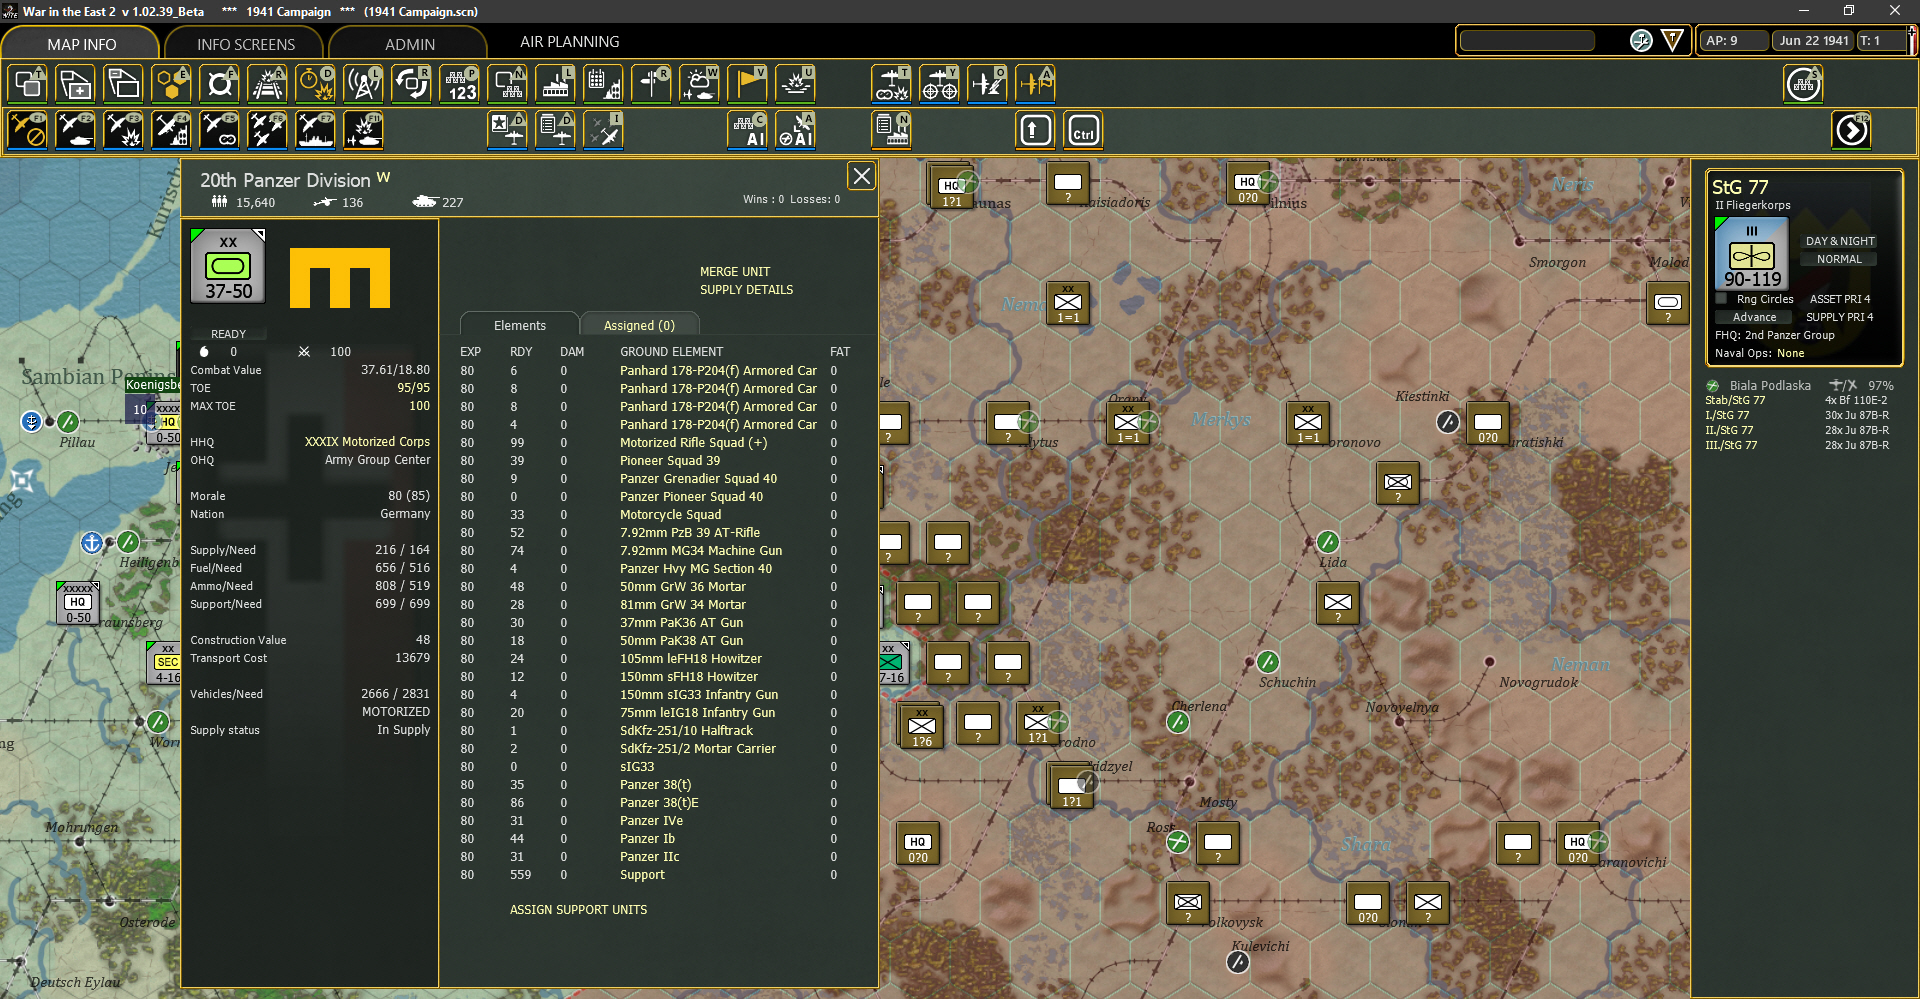Click the Biala Podlaska airbase name
Viewport: 1920px width, 999px height.
point(1770,386)
